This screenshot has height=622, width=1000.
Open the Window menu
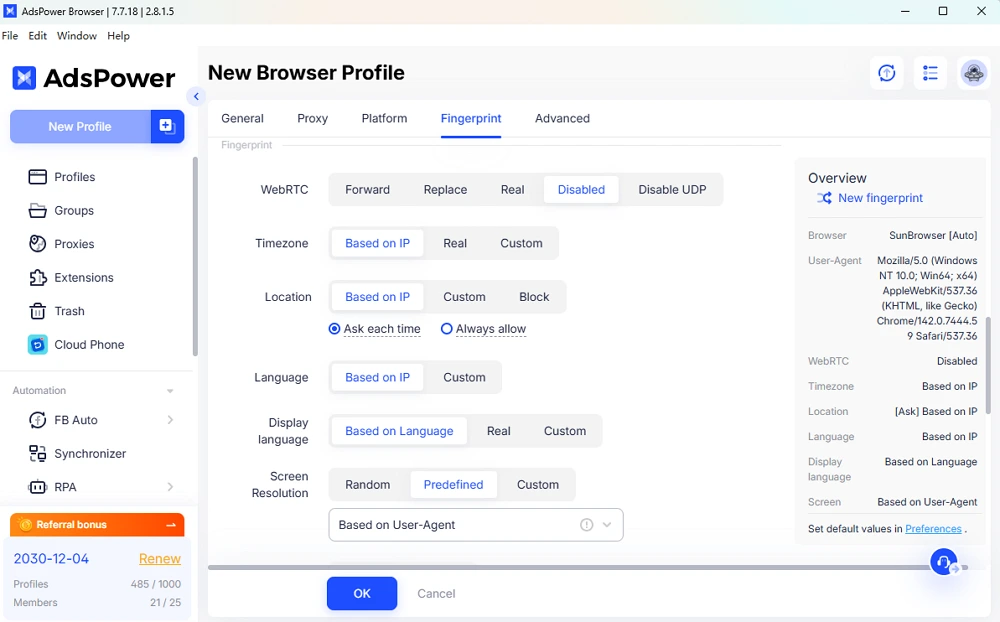pos(76,35)
